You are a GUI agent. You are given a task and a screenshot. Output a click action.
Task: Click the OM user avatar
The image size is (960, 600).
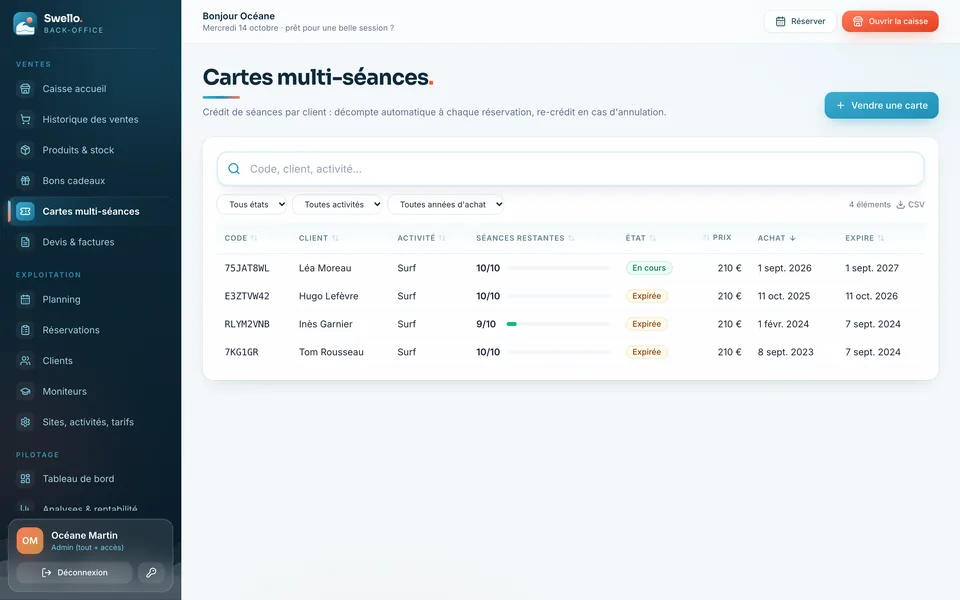(30, 541)
